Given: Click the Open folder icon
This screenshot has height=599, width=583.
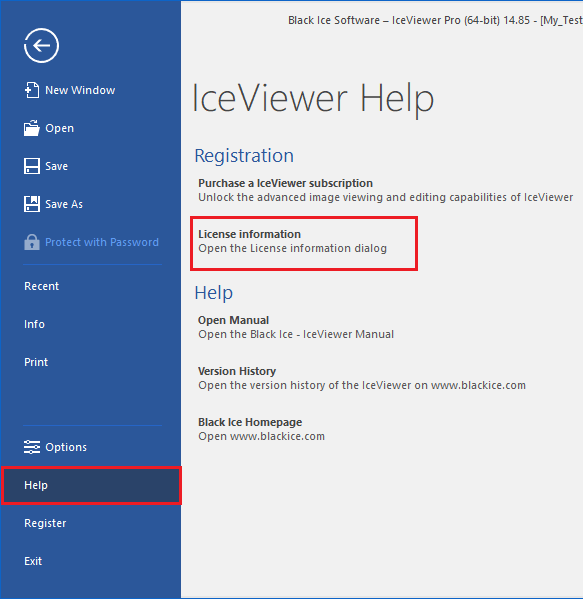Looking at the screenshot, I should click(32, 128).
